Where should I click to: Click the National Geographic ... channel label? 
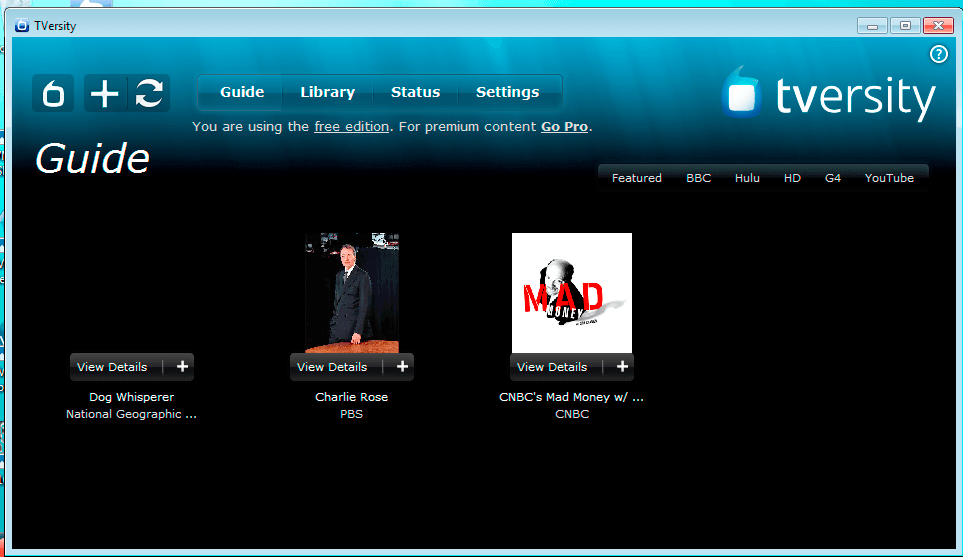(131, 414)
